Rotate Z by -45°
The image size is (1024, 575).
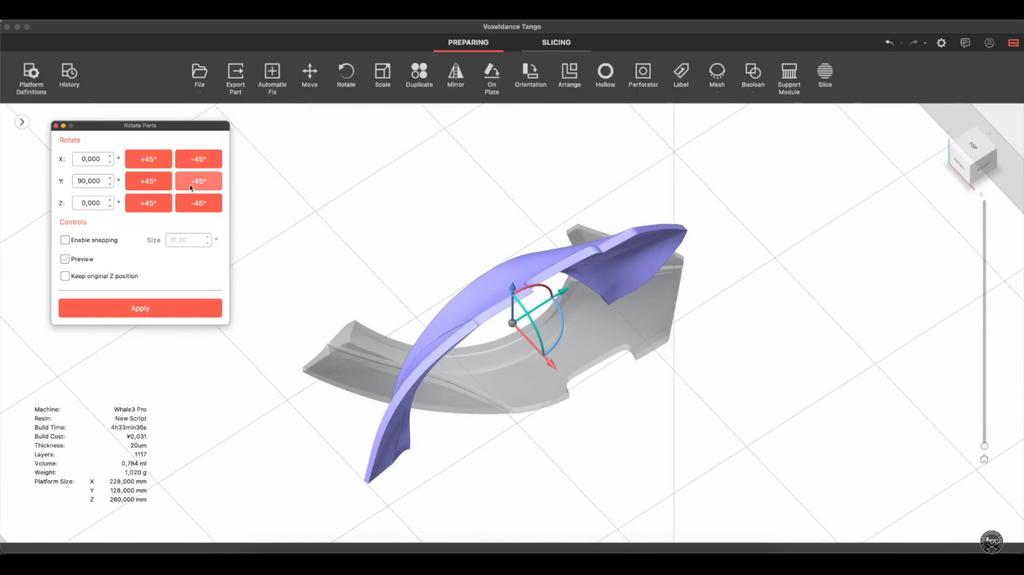point(199,203)
